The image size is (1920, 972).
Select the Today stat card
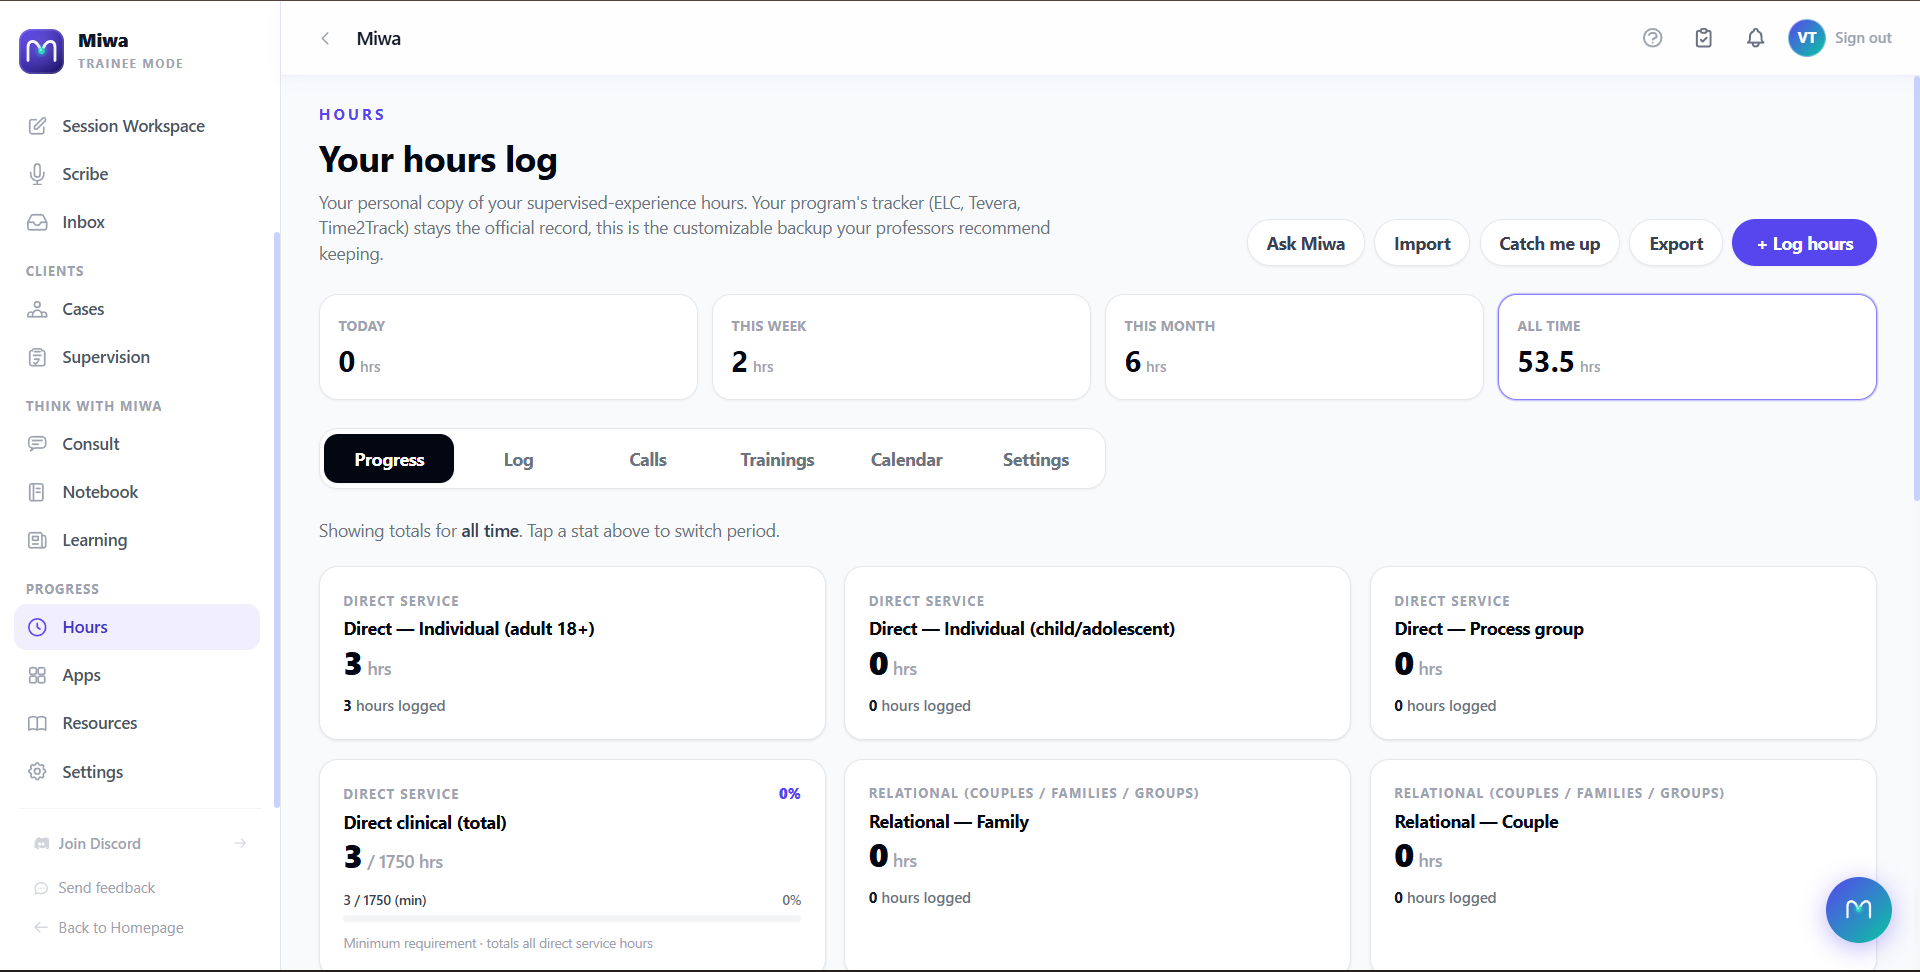click(508, 347)
